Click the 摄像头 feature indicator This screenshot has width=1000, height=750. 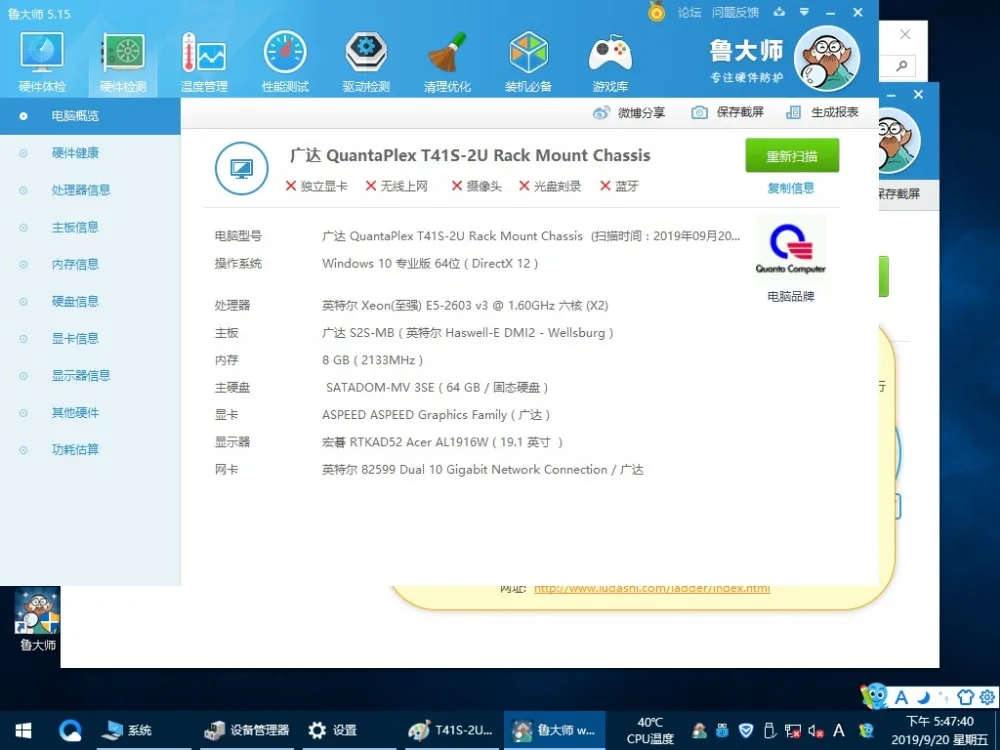tap(477, 186)
